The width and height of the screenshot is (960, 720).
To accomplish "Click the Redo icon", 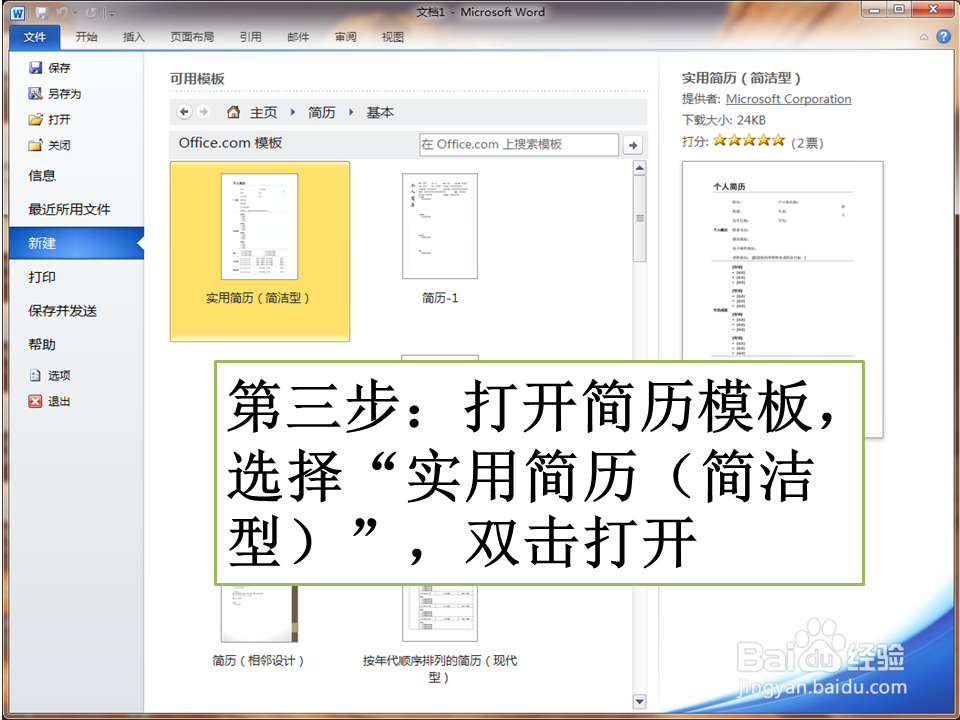I will [x=90, y=12].
